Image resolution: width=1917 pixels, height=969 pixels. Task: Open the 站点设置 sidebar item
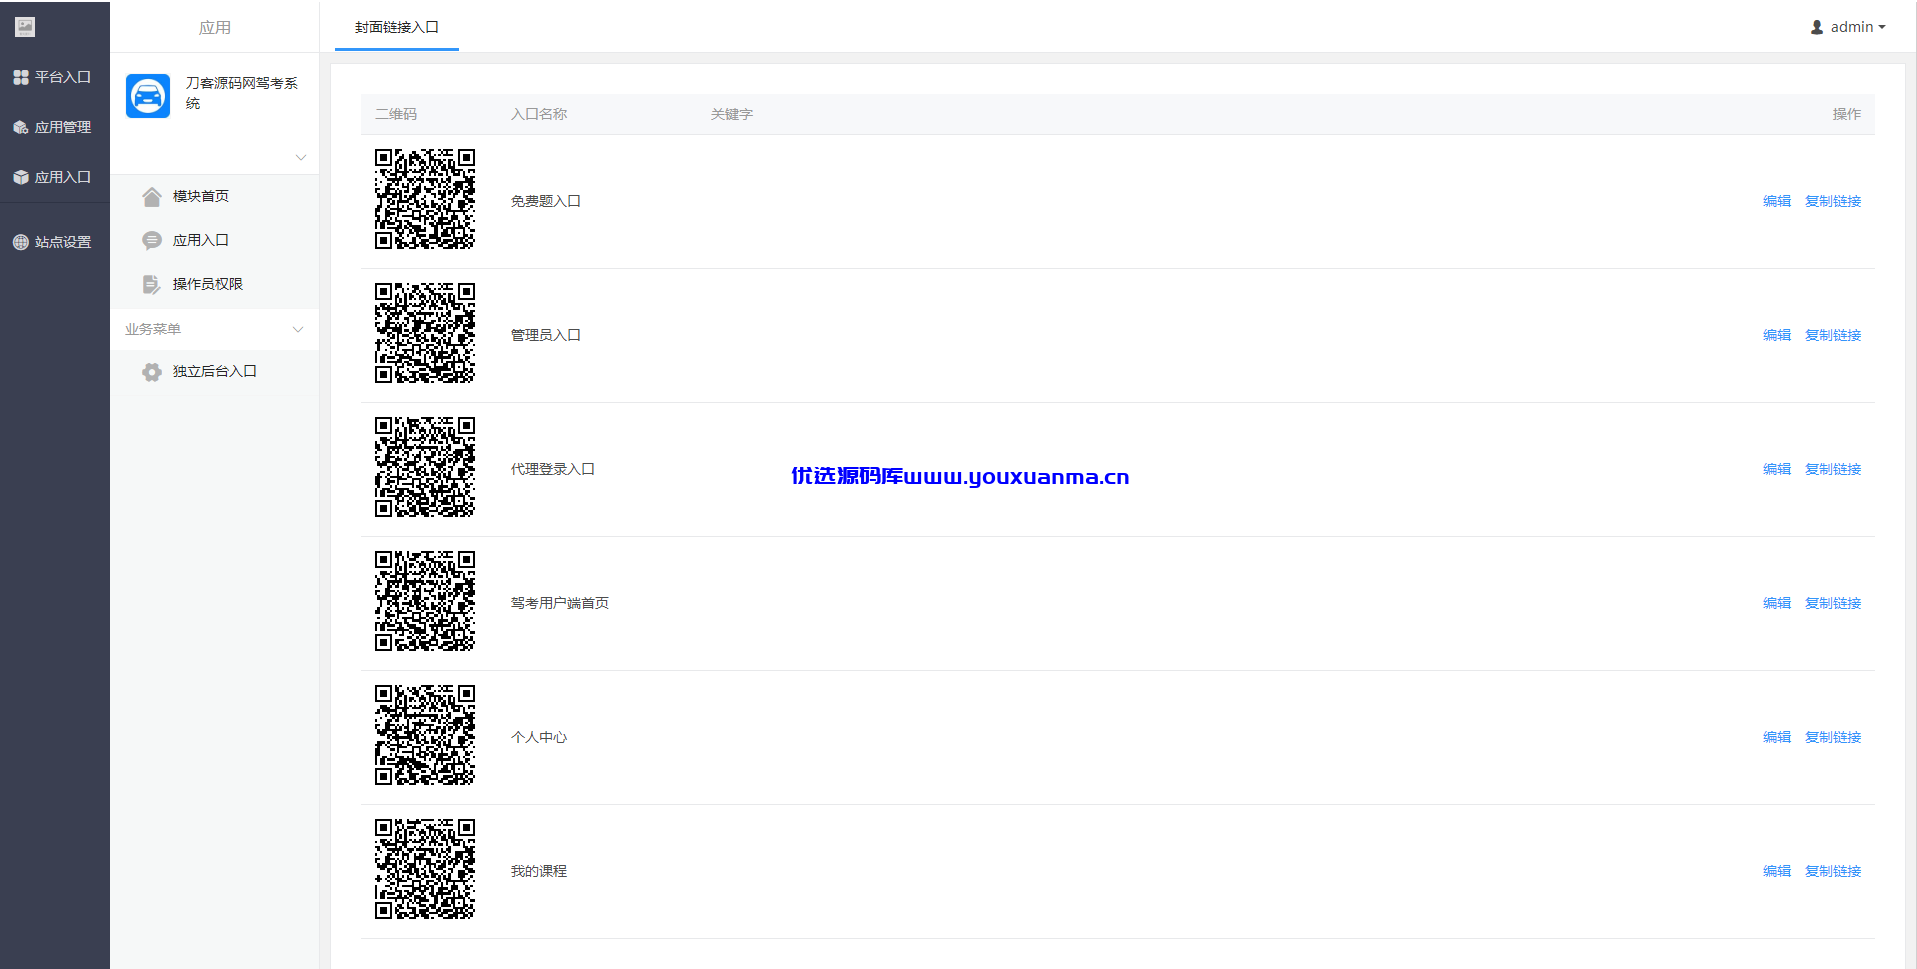[x=55, y=242]
